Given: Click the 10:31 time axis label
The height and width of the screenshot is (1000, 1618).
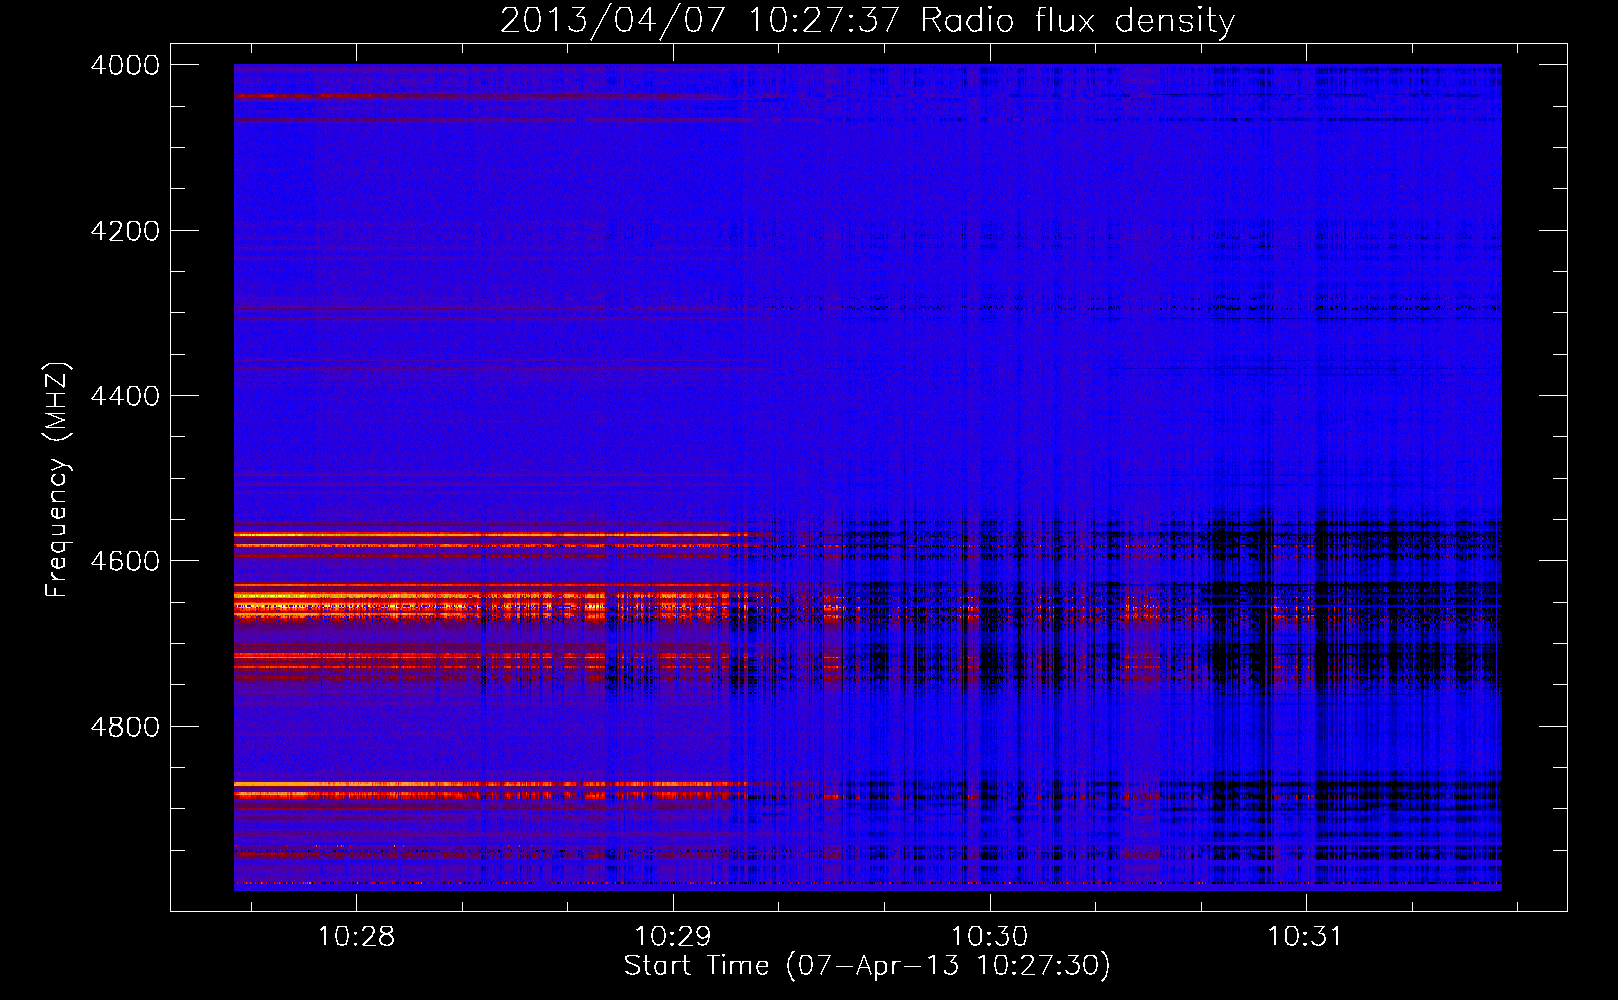Looking at the screenshot, I should click(1305, 937).
